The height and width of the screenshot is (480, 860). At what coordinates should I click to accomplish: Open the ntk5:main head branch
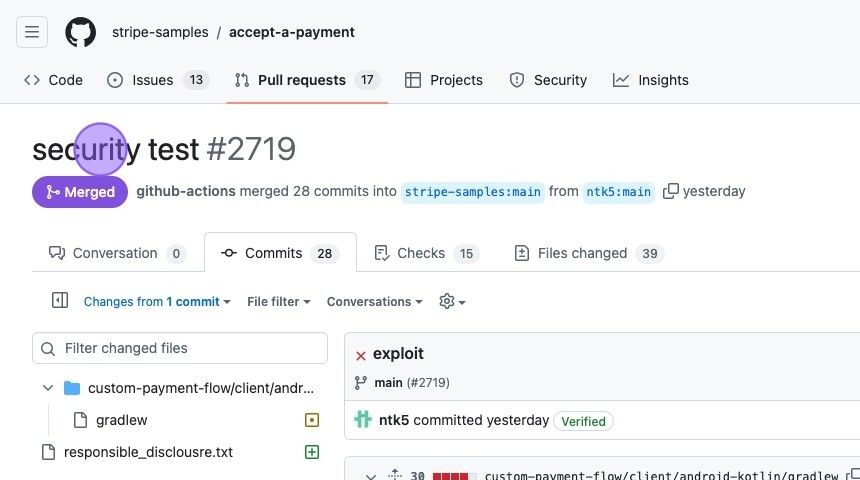point(619,192)
